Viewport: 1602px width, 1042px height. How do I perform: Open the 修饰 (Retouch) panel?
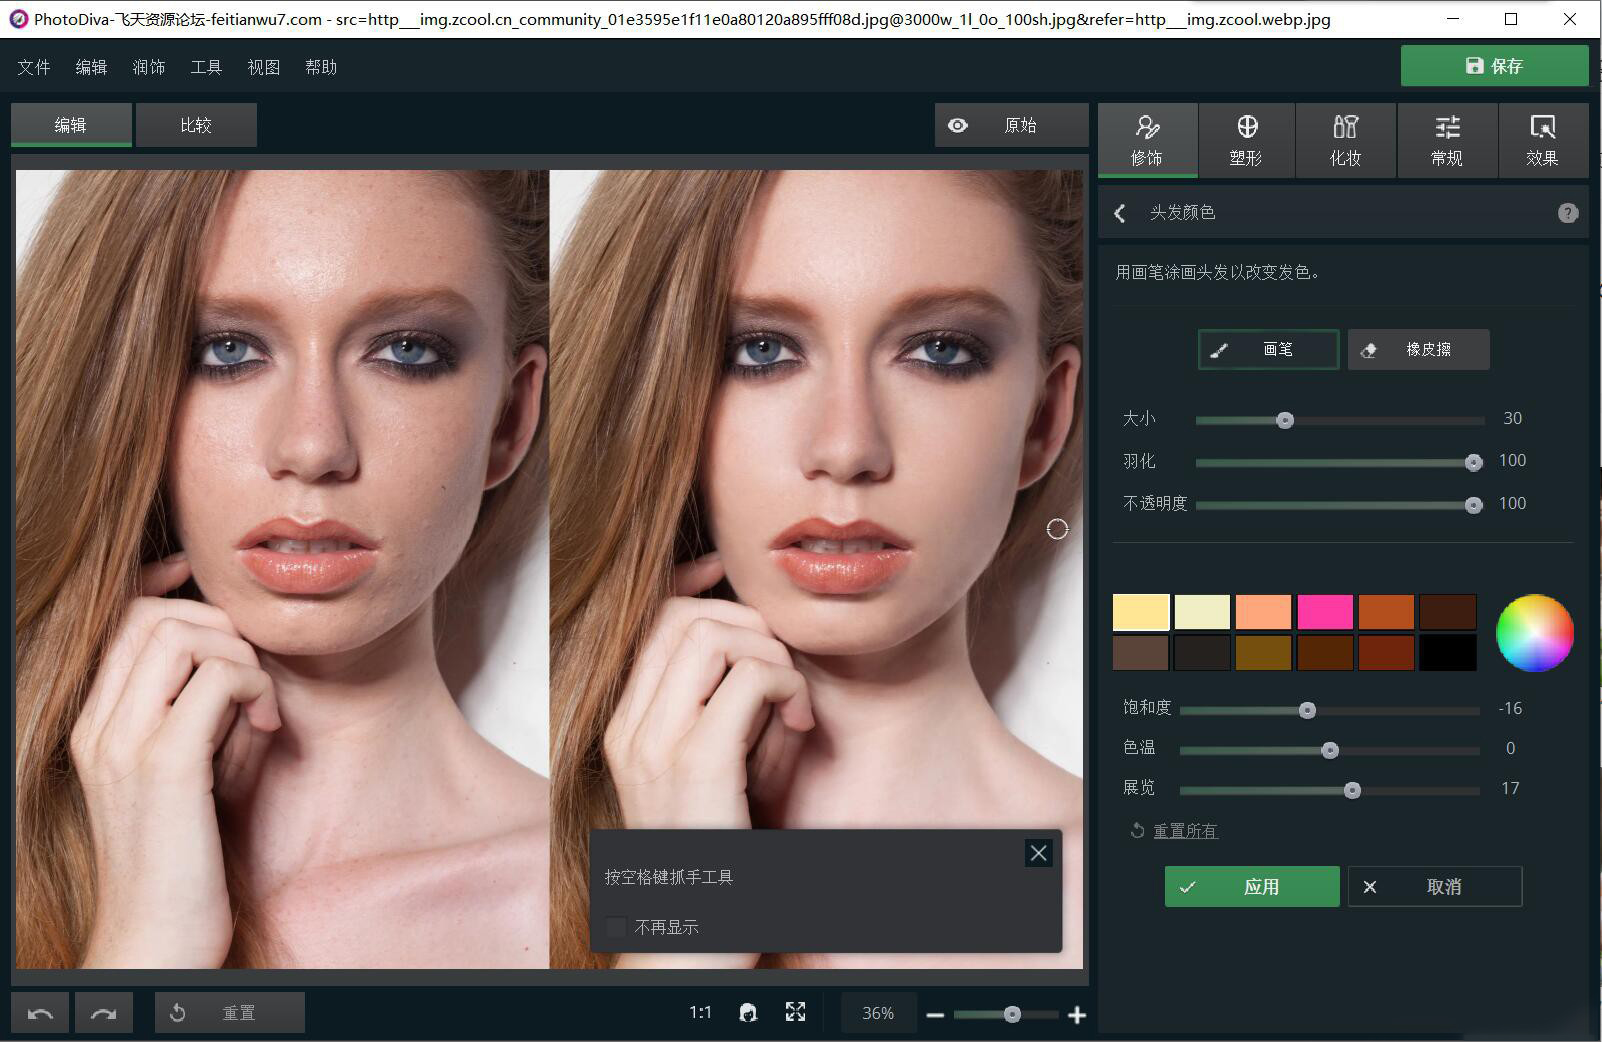point(1146,140)
